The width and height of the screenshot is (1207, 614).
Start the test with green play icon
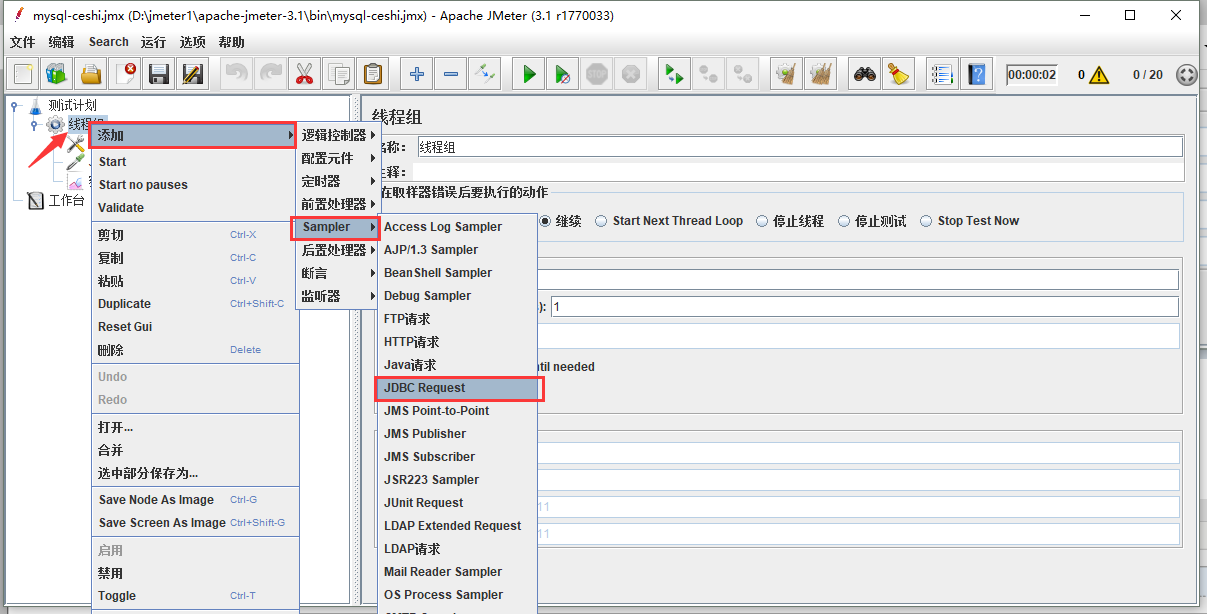[530, 74]
